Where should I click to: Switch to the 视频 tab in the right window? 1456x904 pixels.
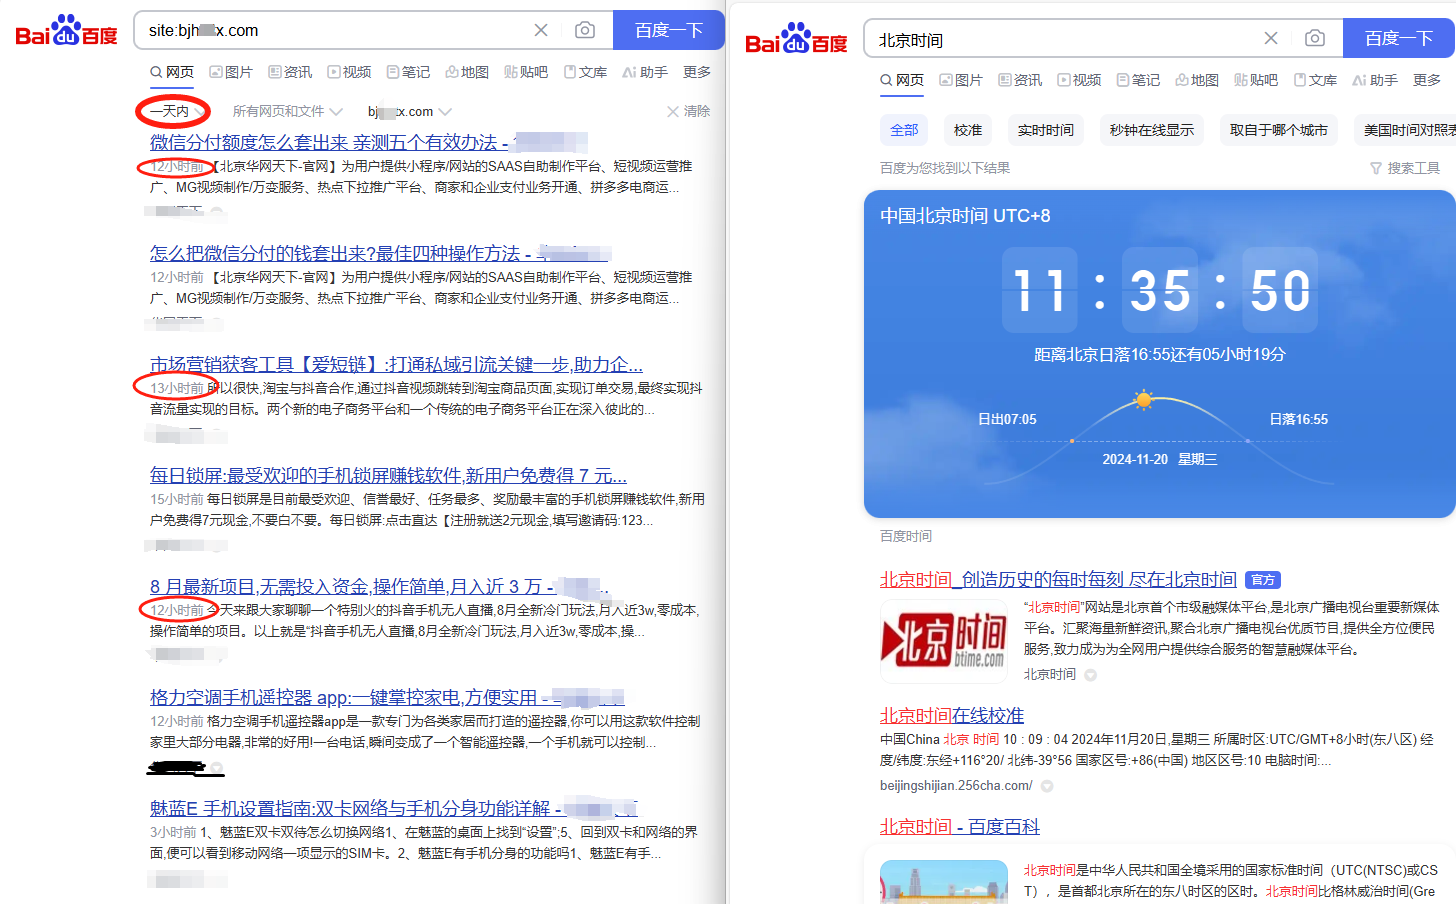tap(1079, 80)
